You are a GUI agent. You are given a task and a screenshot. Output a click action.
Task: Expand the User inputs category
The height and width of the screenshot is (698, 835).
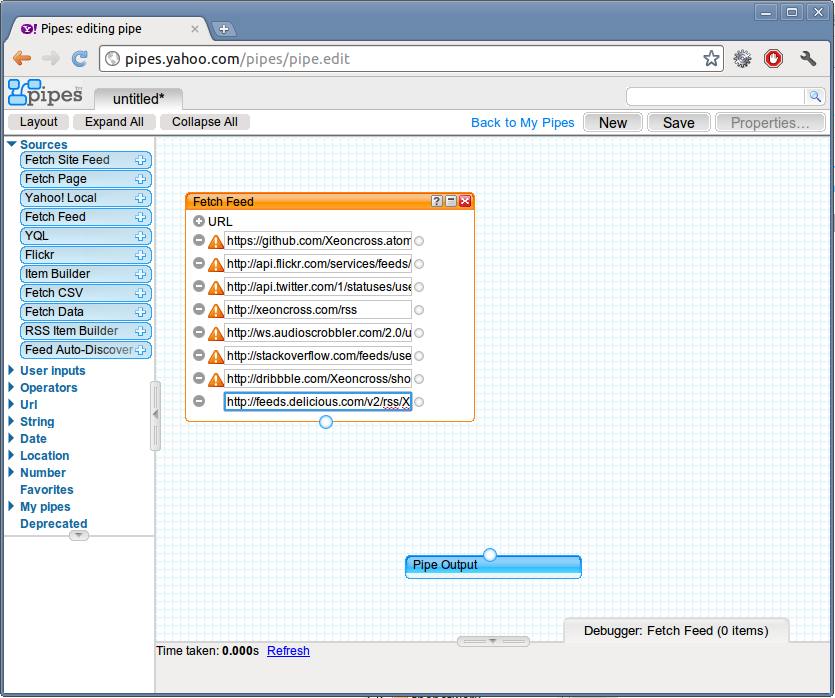pyautogui.click(x=11, y=370)
